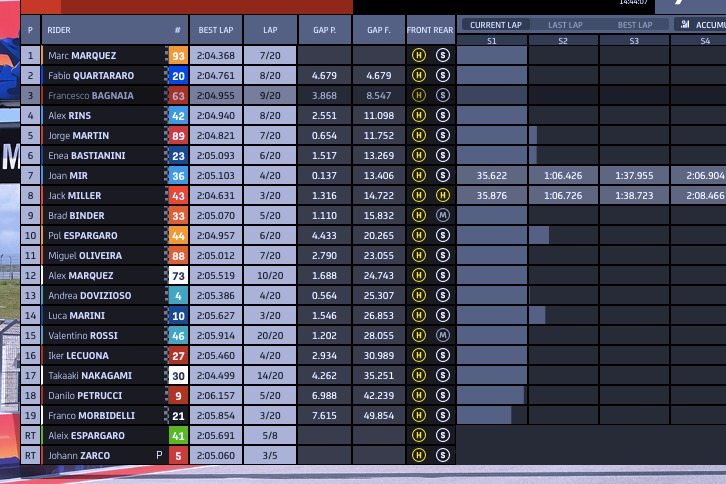This screenshot has height=484, width=726.
Task: Select Valentino ROSSI rider name
Action: click(x=83, y=335)
